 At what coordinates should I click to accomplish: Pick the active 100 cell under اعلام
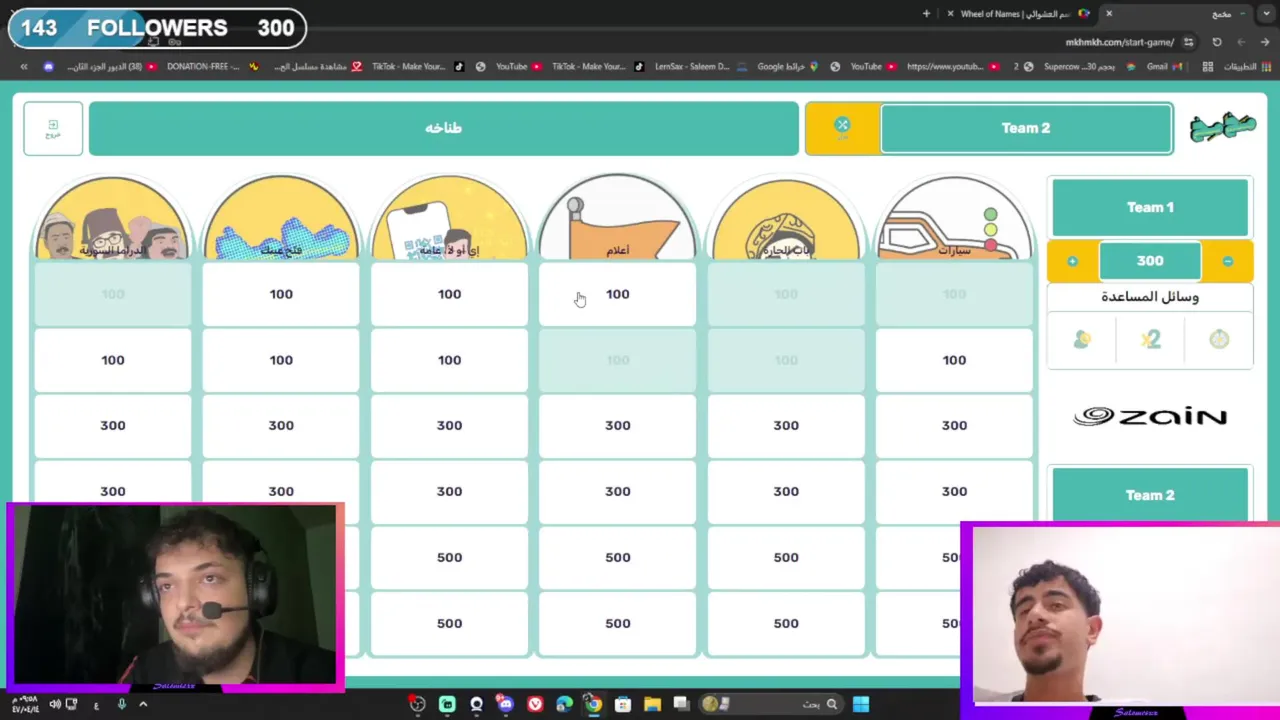click(x=617, y=294)
